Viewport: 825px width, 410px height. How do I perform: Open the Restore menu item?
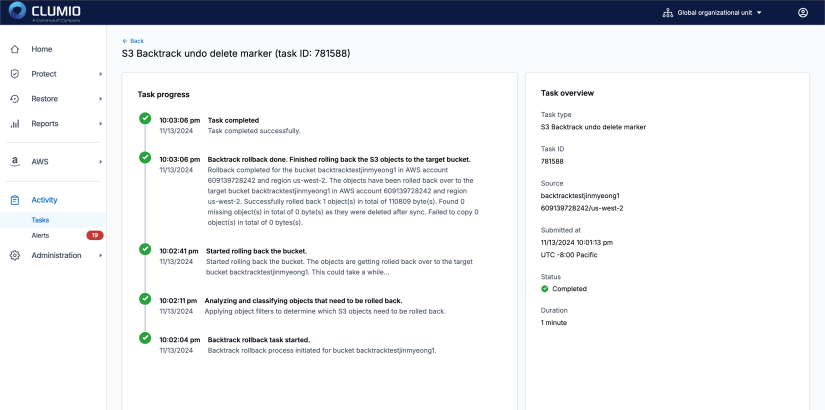[44, 99]
